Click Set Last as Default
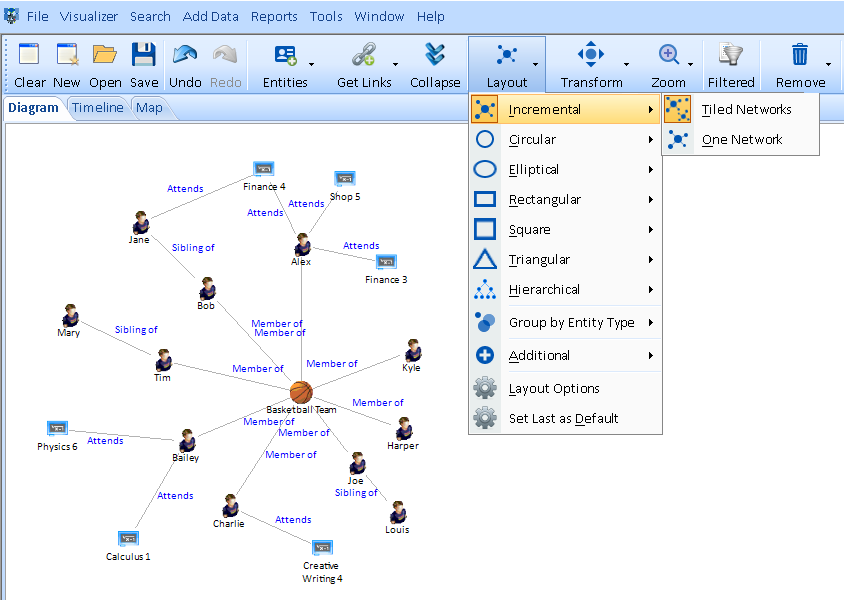The image size is (844, 600). click(x=563, y=419)
